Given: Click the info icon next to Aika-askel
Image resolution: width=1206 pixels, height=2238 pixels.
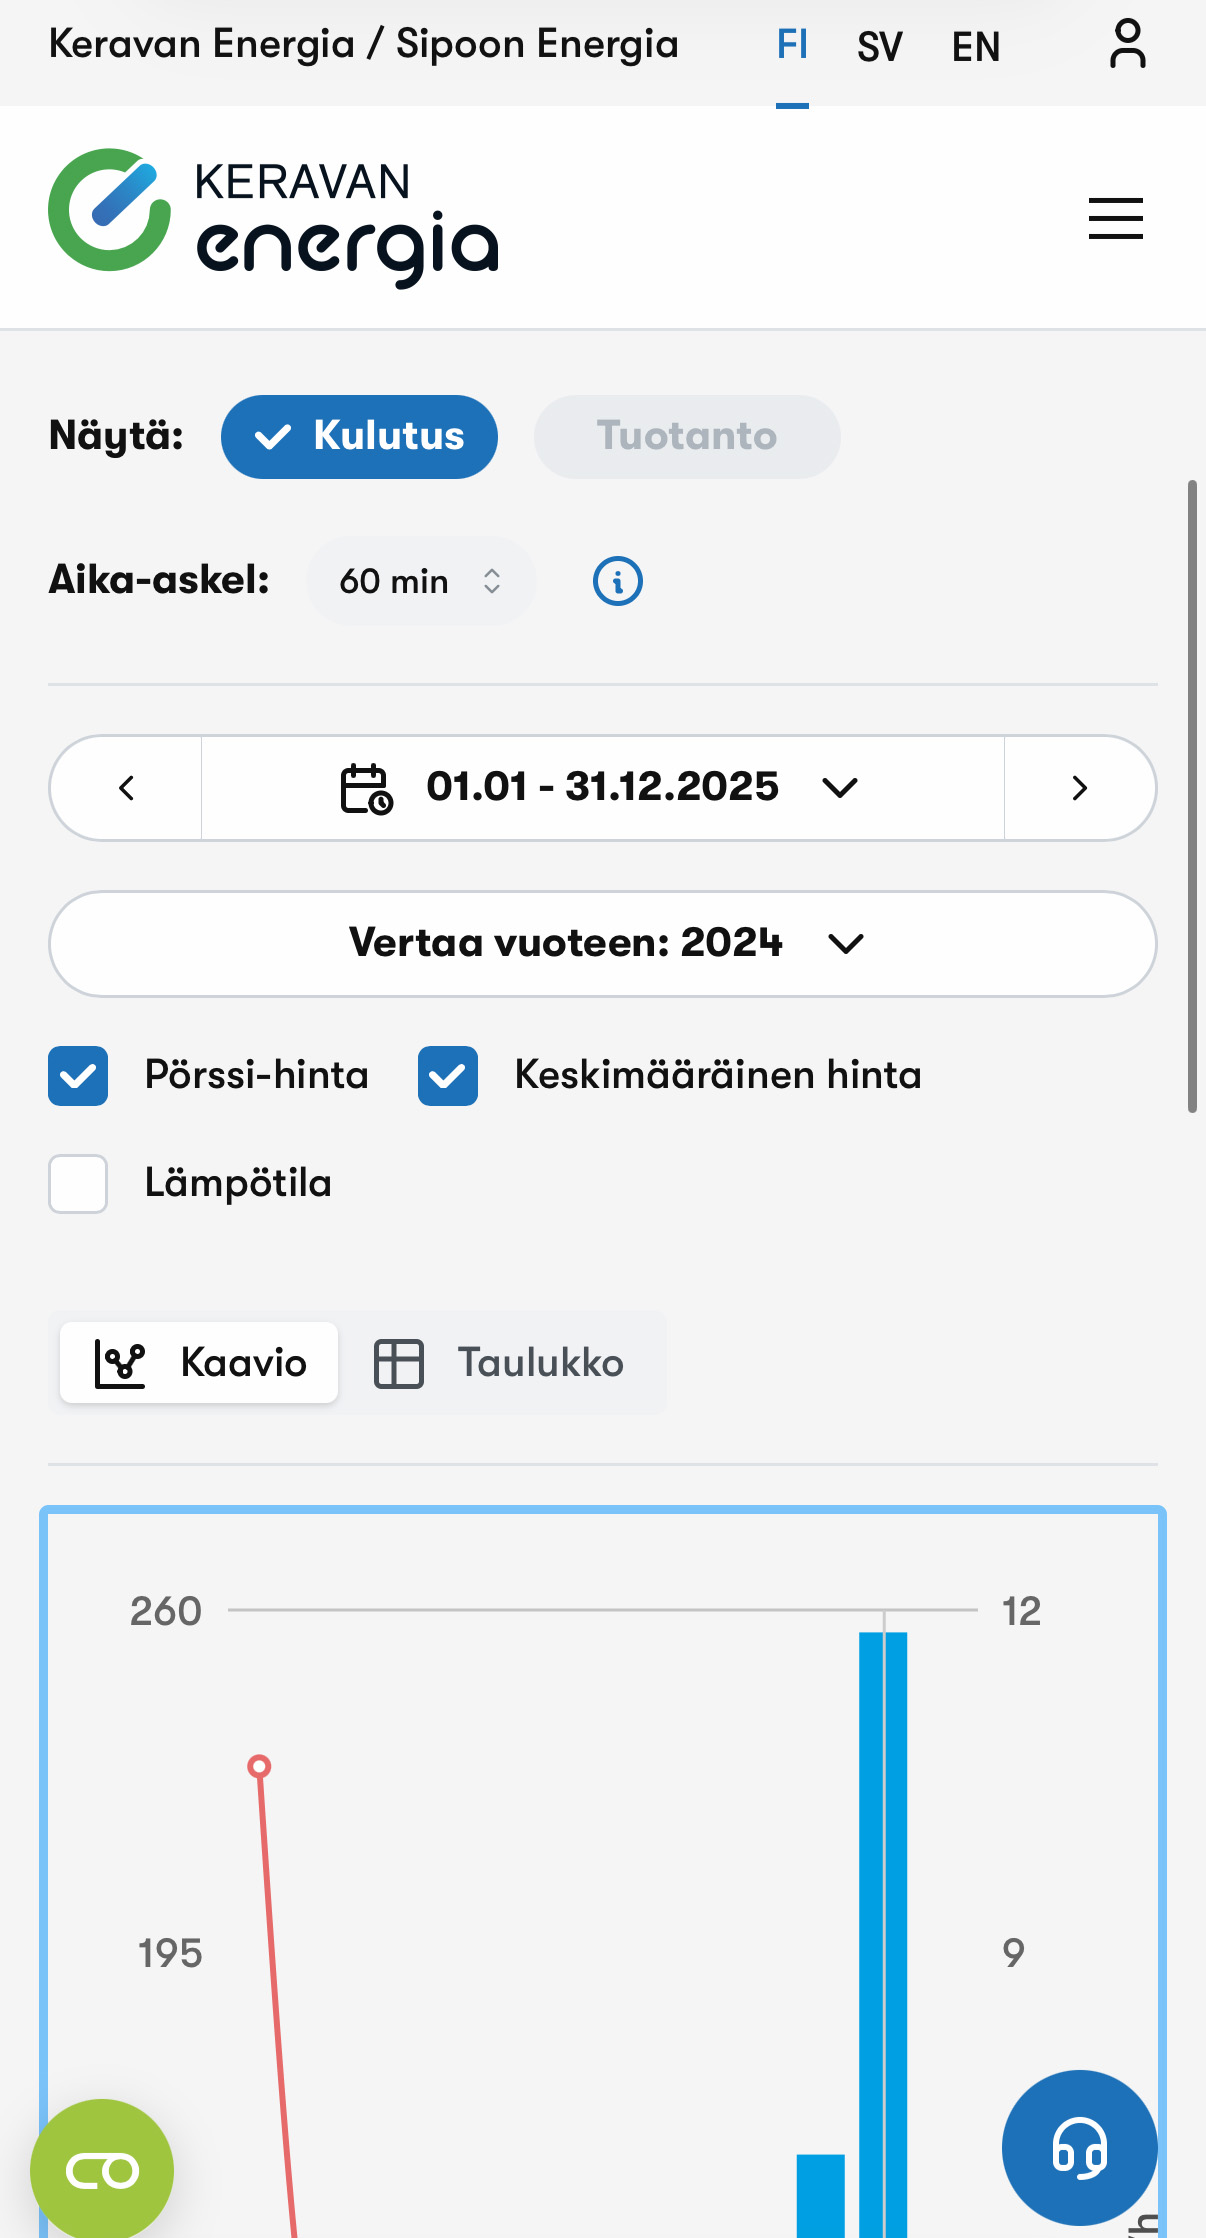Looking at the screenshot, I should pos(616,581).
